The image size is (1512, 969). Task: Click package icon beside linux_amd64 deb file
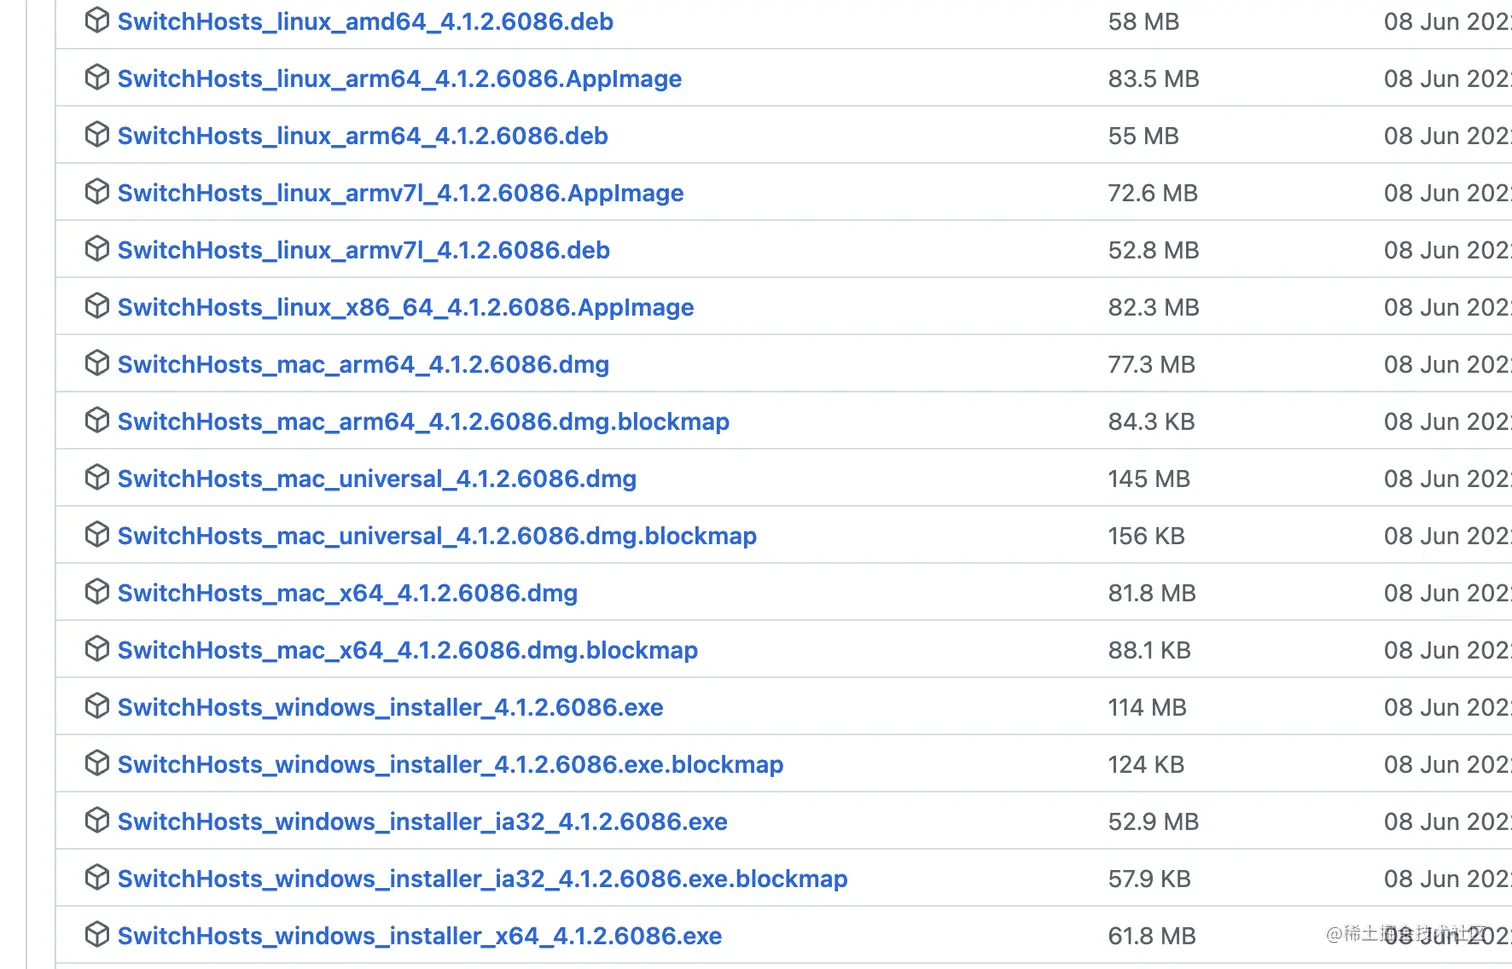[x=97, y=20]
